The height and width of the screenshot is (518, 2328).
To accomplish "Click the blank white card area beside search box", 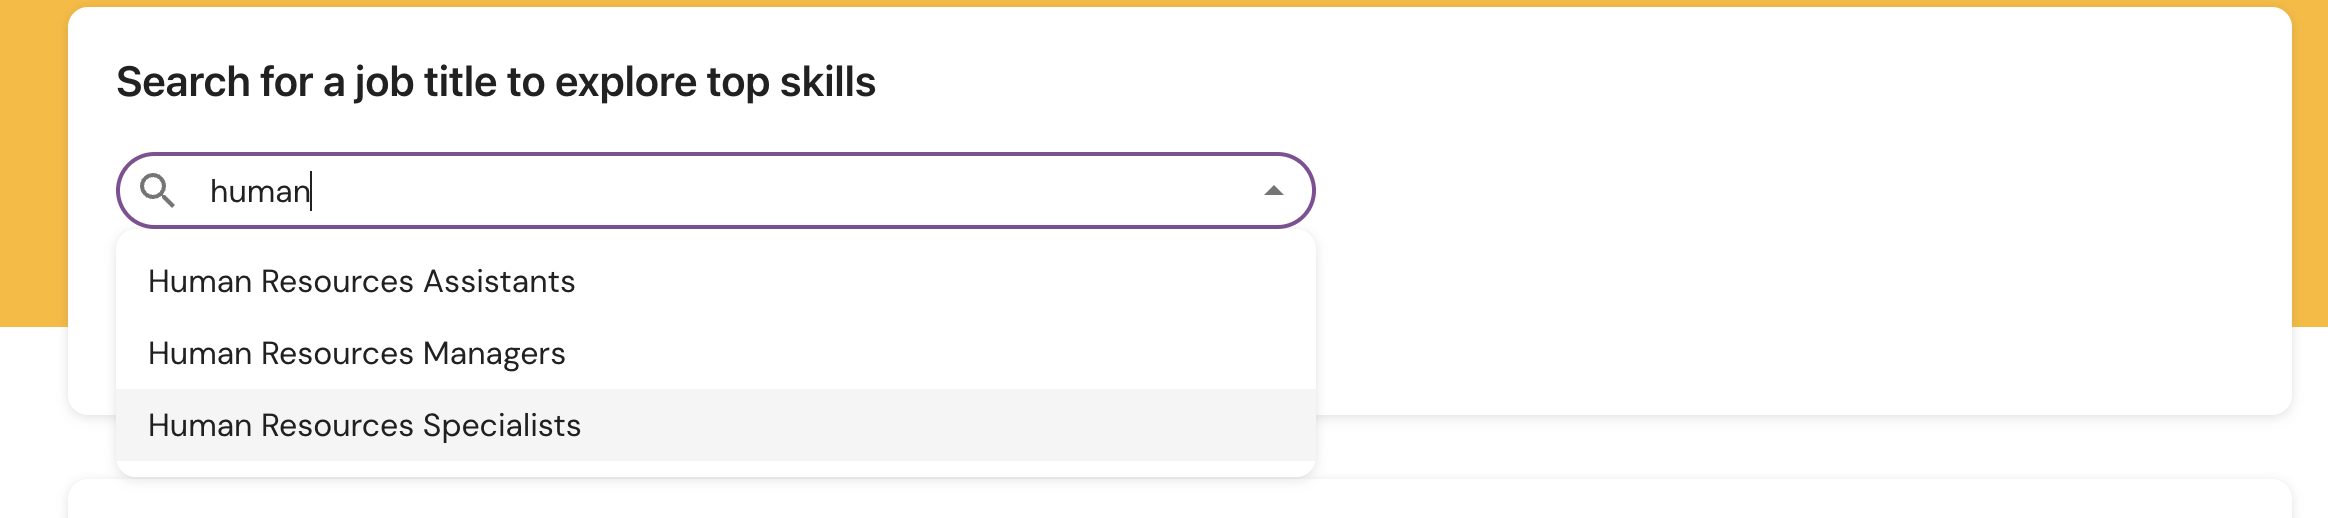I will (x=1800, y=200).
